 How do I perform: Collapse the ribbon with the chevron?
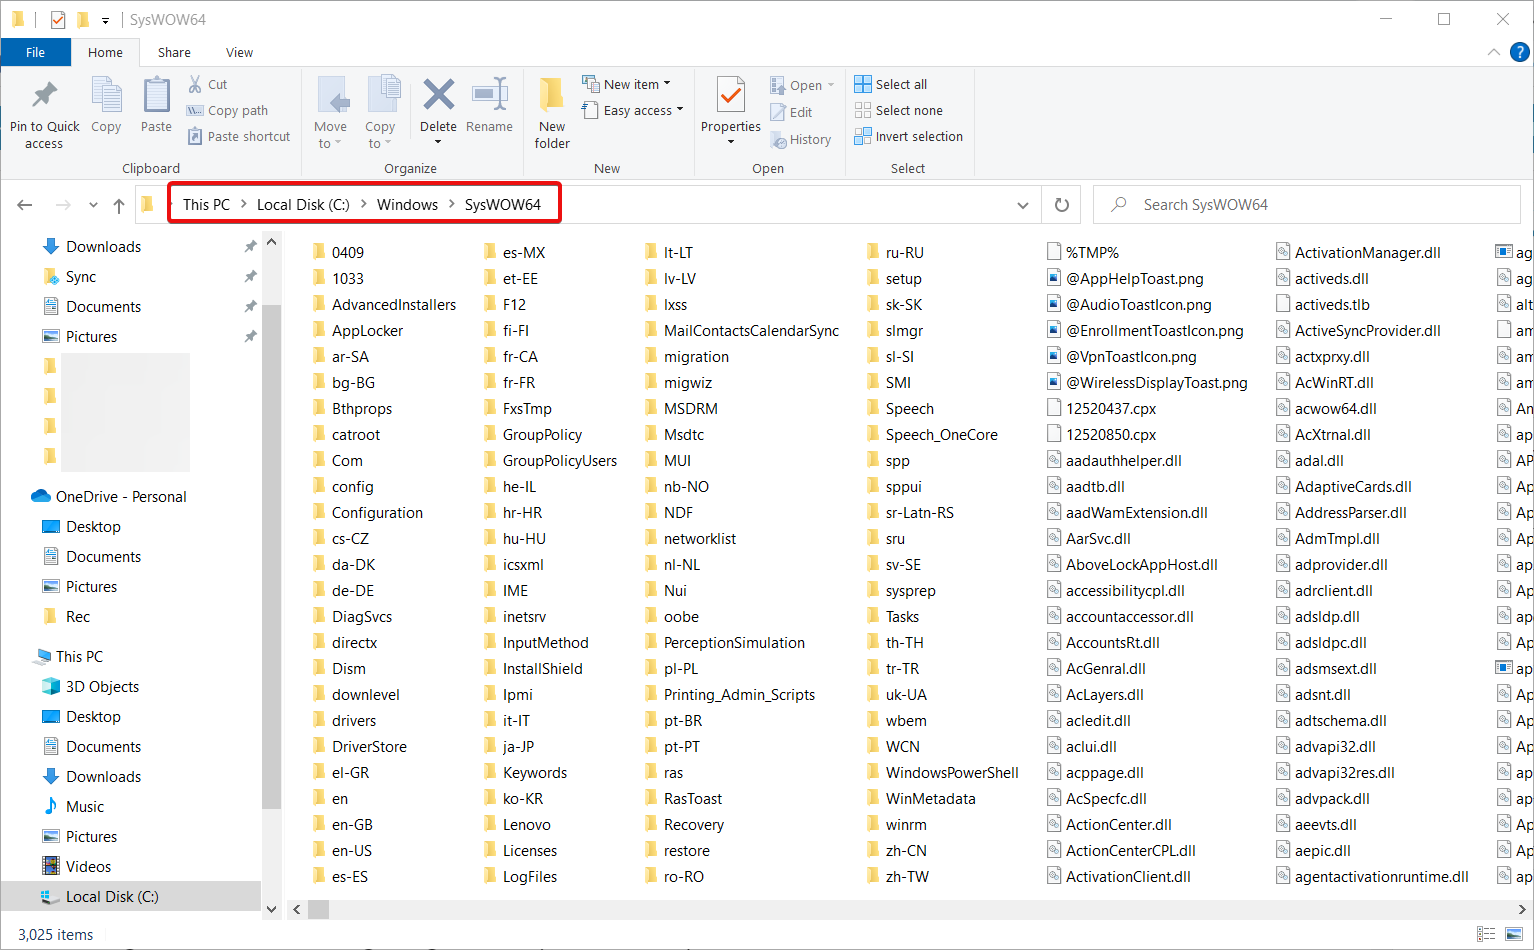1493,52
